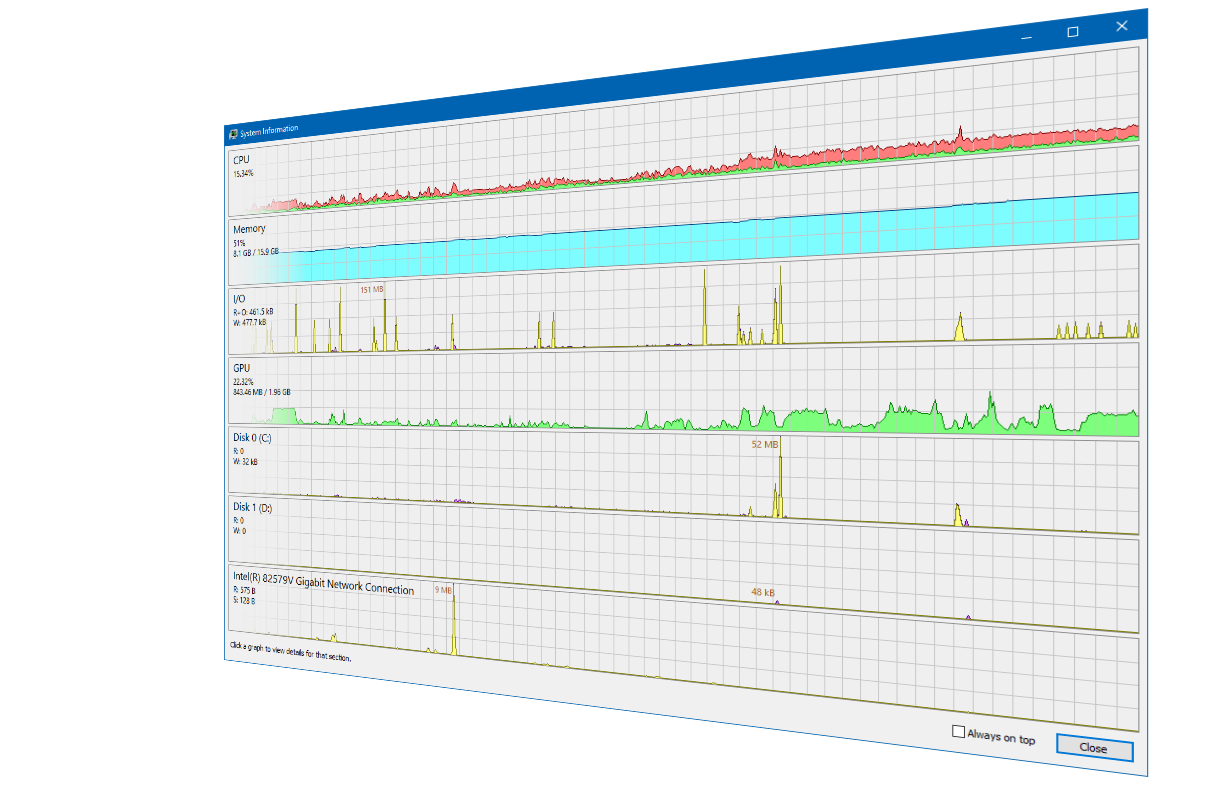Open the GPU graph details

[684, 394]
